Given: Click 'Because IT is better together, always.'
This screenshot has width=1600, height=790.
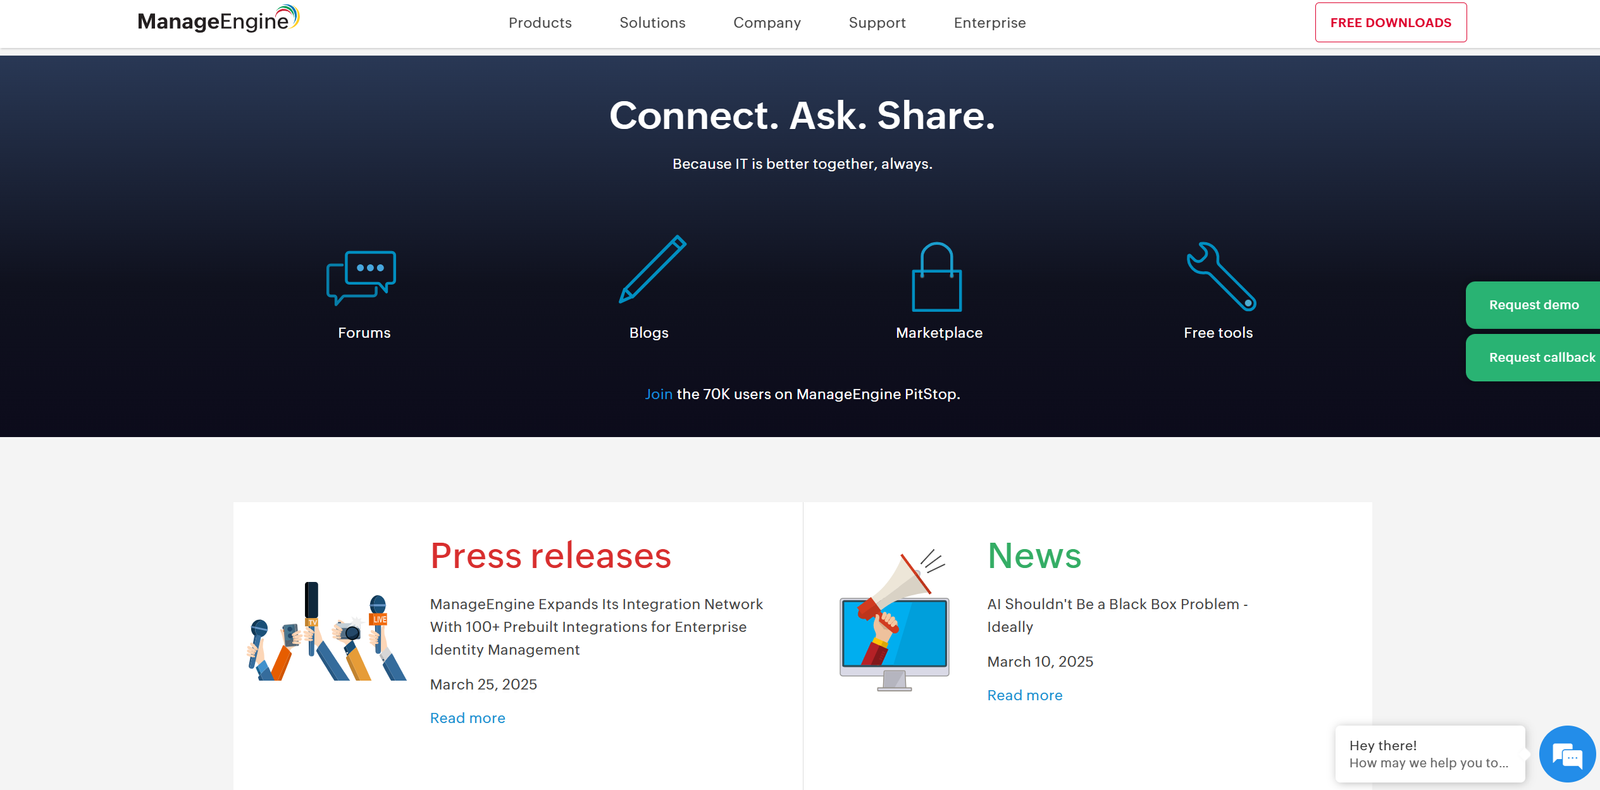Looking at the screenshot, I should tap(802, 164).
